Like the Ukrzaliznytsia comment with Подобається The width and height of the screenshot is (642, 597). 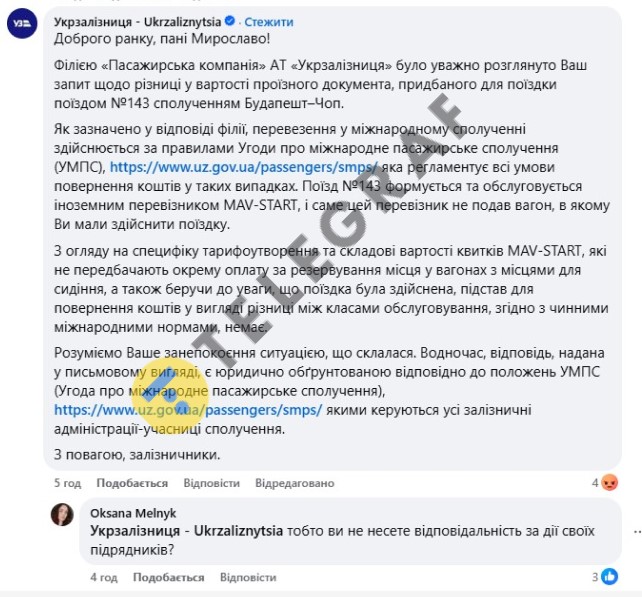point(132,483)
